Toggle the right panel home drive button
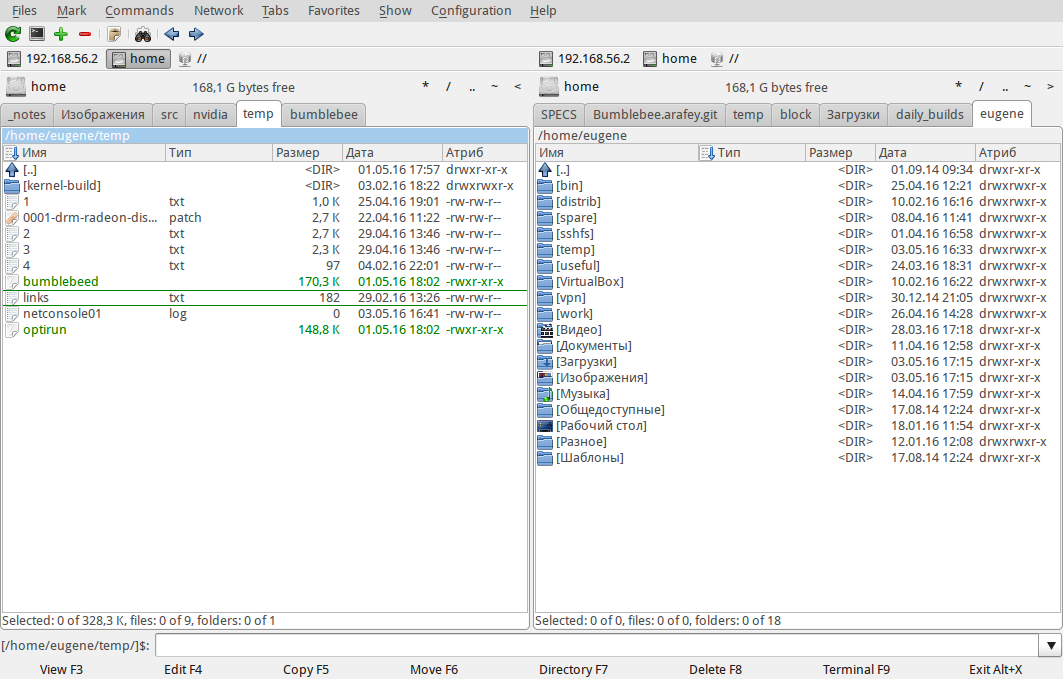The image size is (1063, 679). pyautogui.click(x=670, y=59)
